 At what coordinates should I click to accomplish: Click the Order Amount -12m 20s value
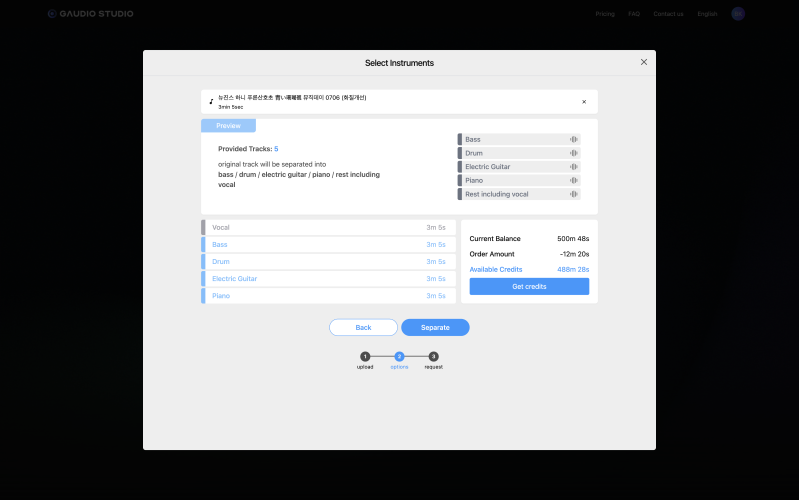(x=574, y=254)
